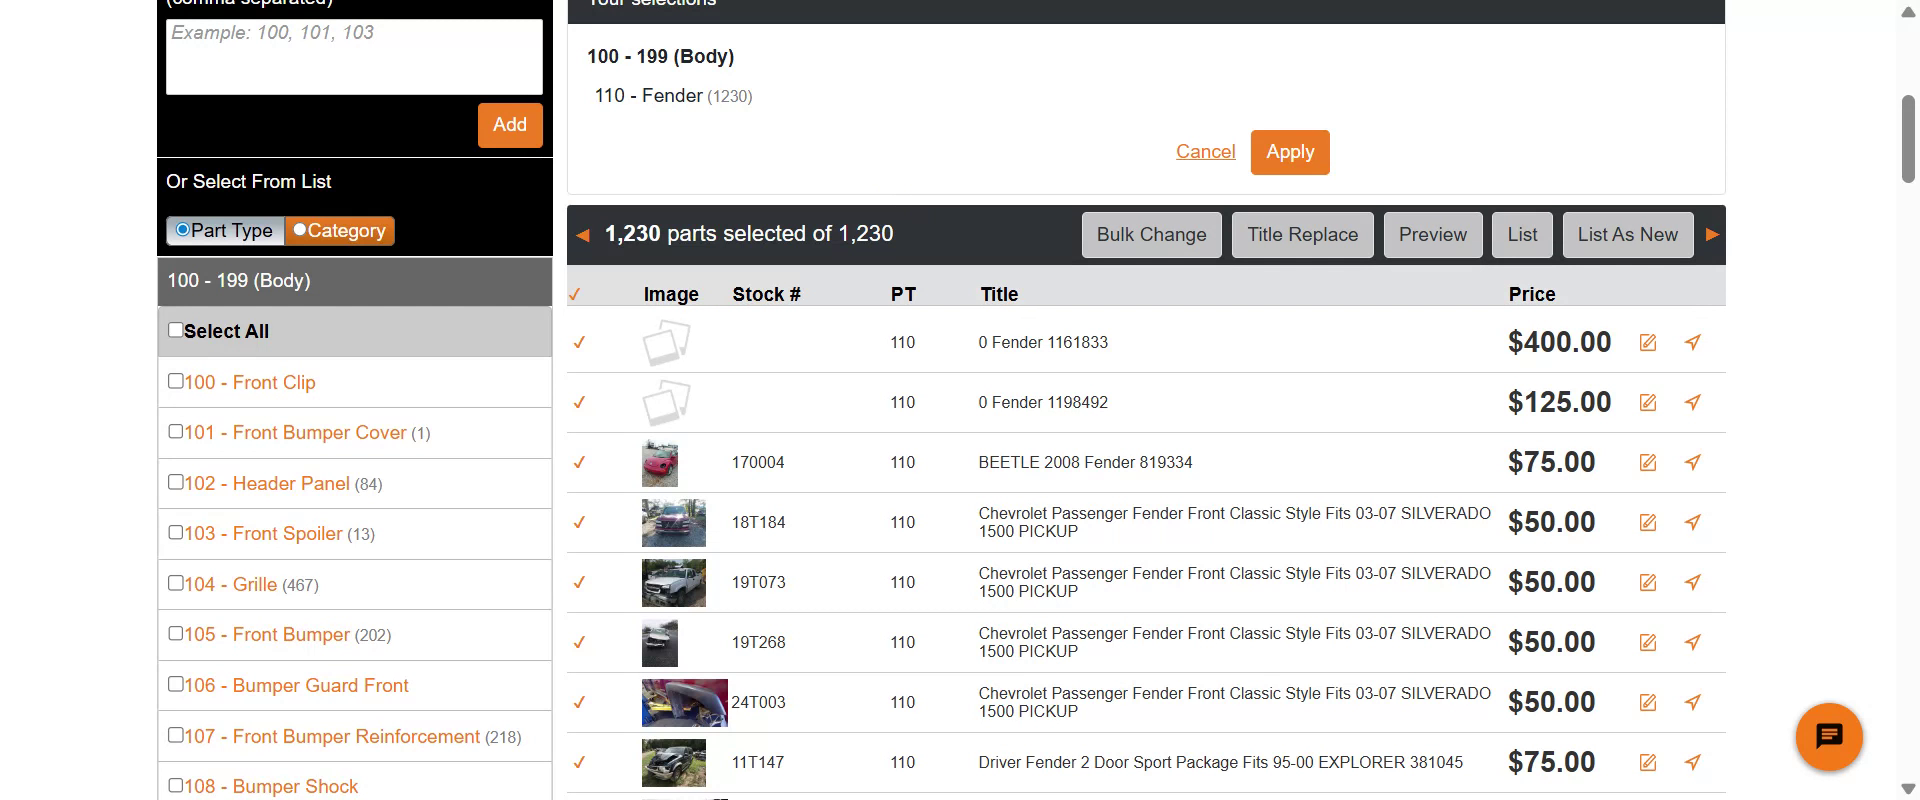Click the Preview button
The width and height of the screenshot is (1920, 800).
[x=1433, y=235]
